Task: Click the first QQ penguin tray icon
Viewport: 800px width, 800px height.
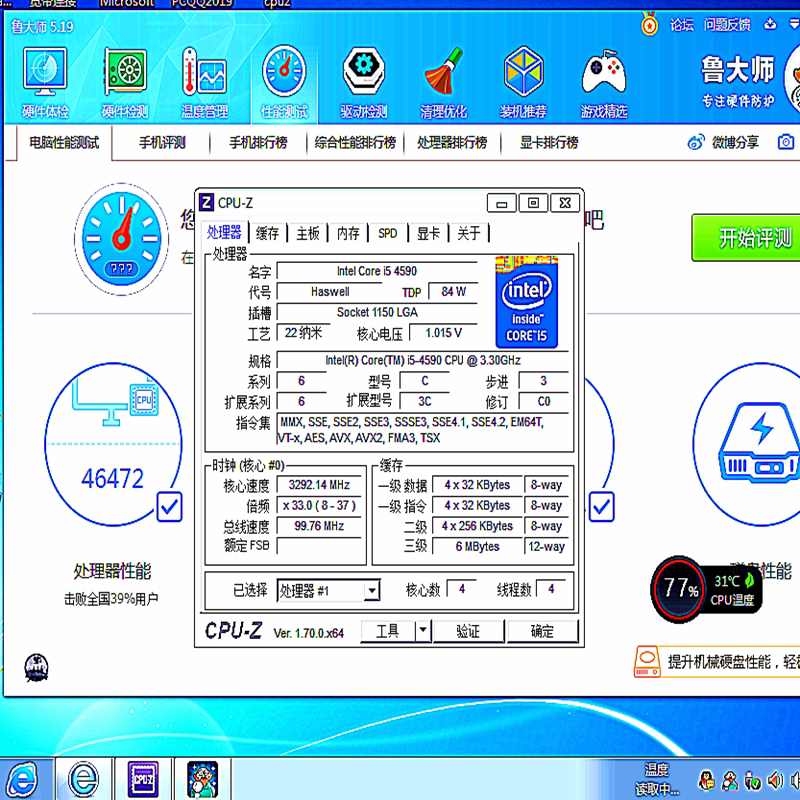Action: click(x=706, y=781)
